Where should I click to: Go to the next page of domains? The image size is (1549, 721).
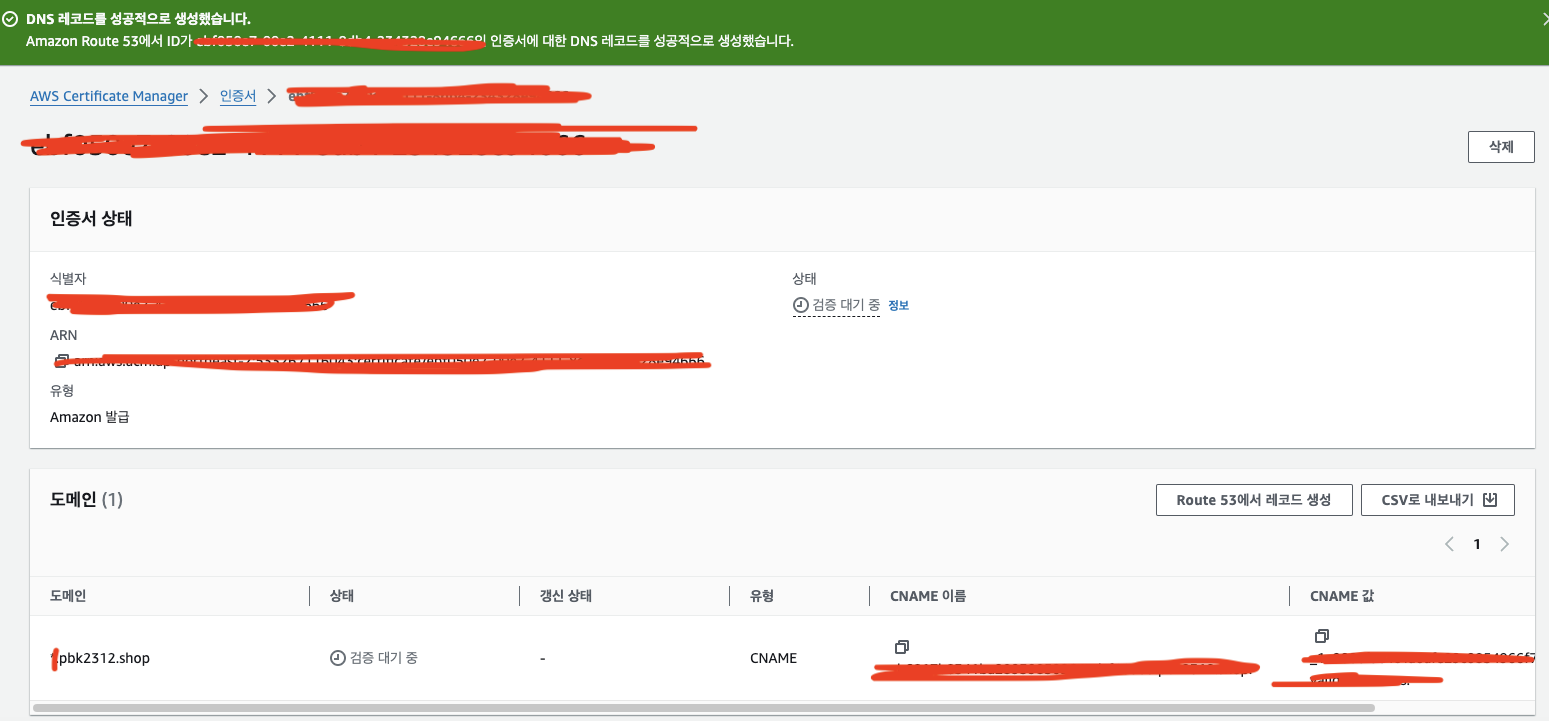coord(1504,544)
